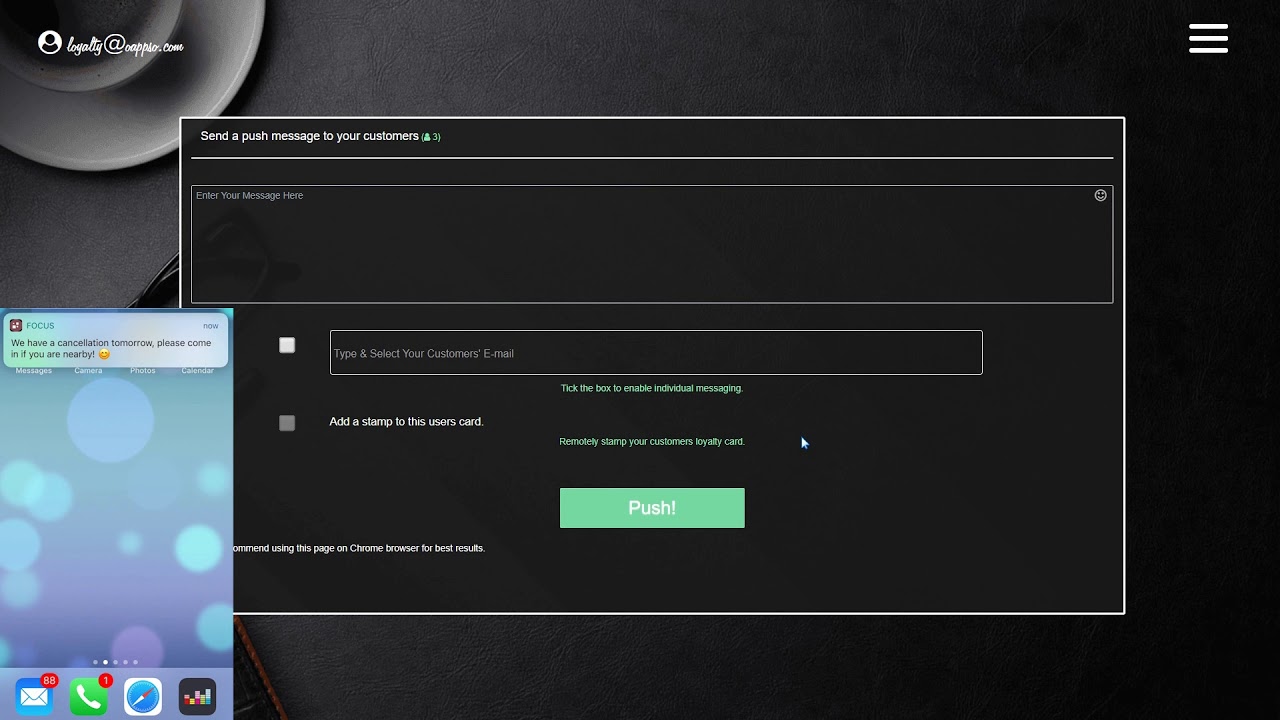Open the Deezer equalizer app in dock
Screen dimensions: 1280x720
pyautogui.click(x=197, y=696)
